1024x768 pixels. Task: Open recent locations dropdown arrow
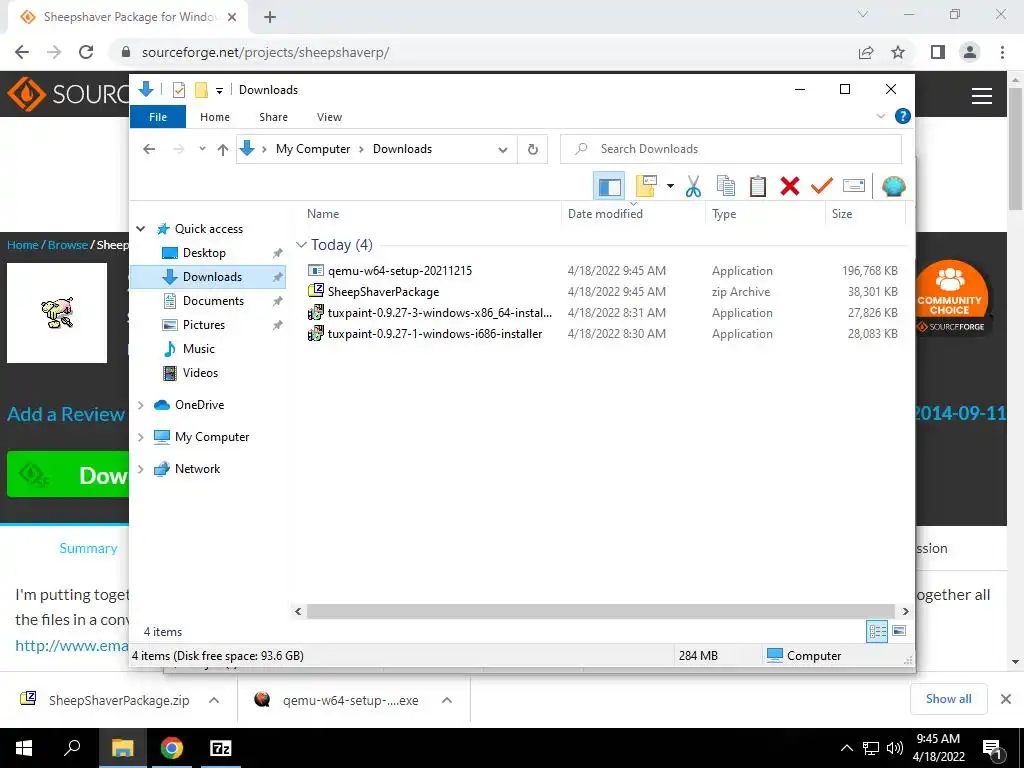[202, 150]
